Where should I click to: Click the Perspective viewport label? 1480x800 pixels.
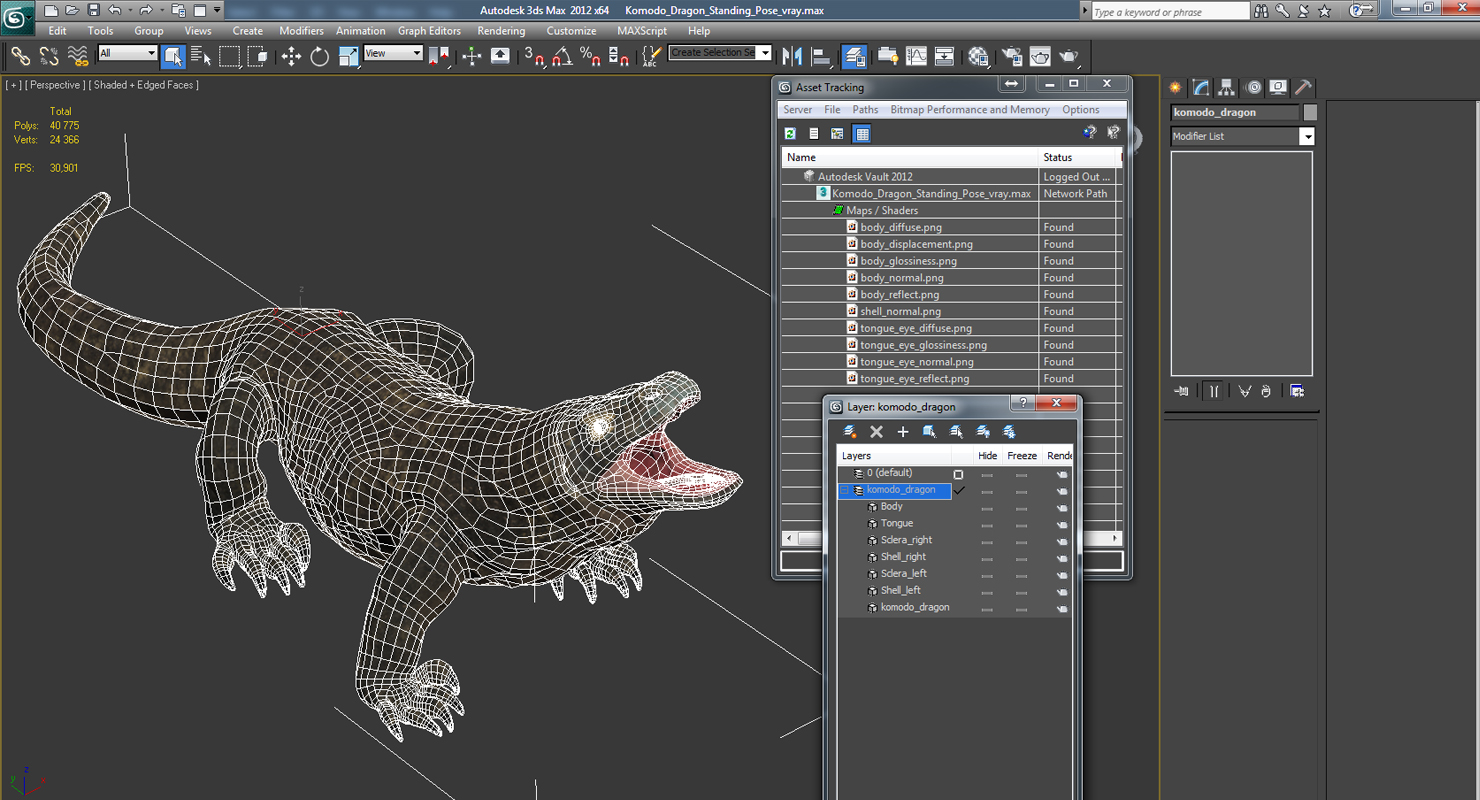55,85
